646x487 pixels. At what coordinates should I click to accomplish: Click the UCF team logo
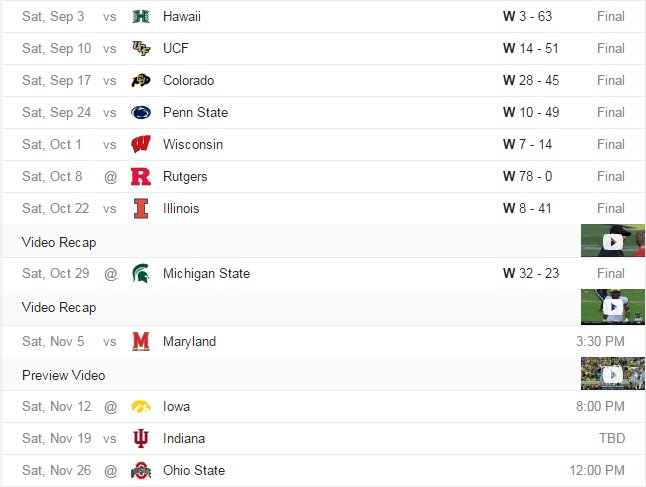pos(141,48)
